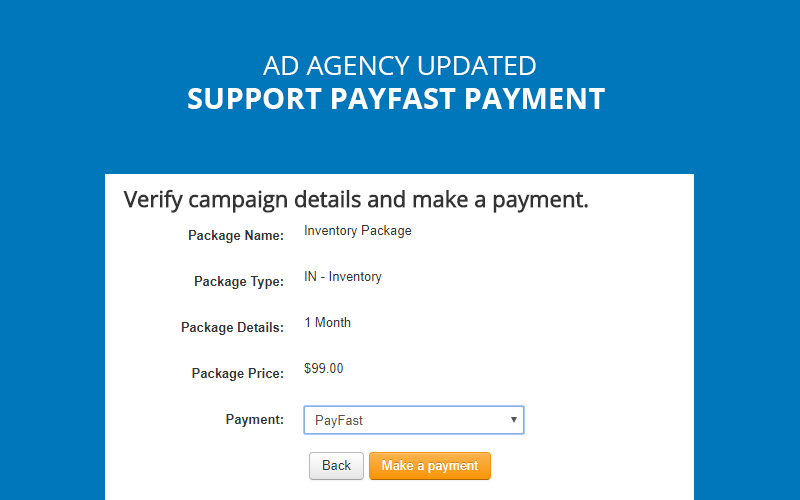Click the Payment dropdown arrow

514,420
